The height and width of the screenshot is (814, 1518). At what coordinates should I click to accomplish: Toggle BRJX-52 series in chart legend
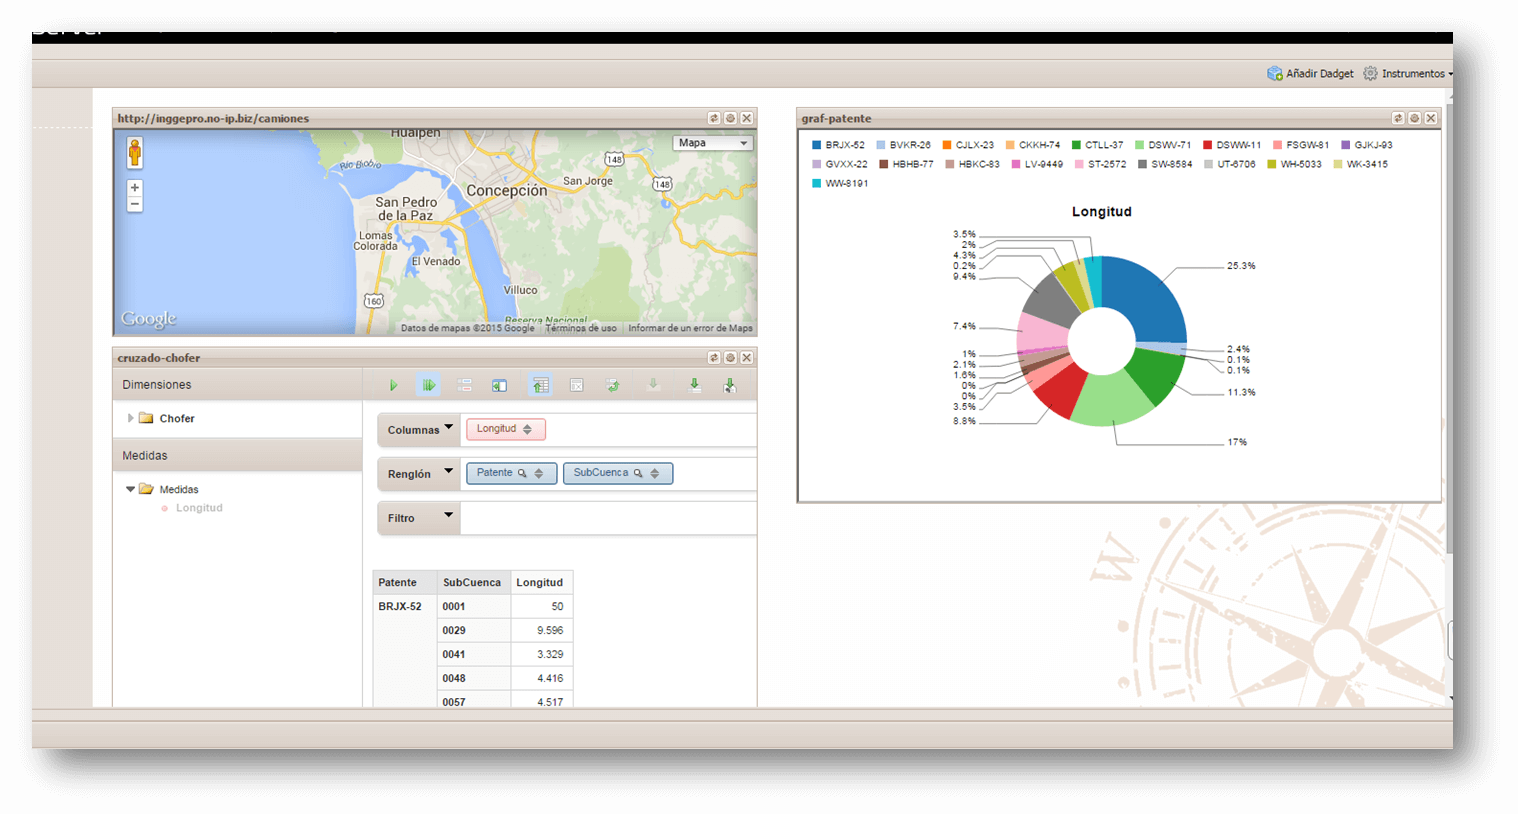838,145
